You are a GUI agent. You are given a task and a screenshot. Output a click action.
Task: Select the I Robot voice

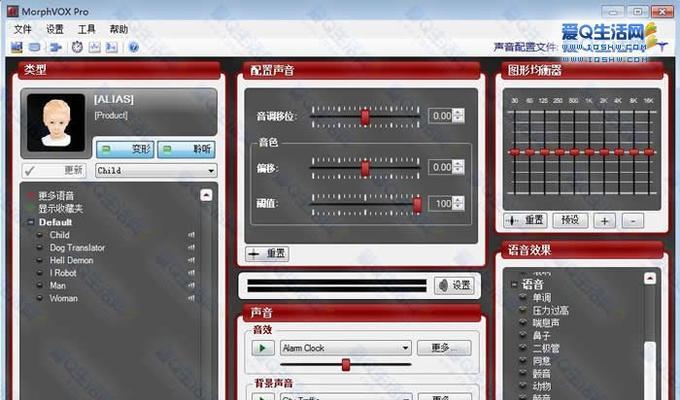coord(63,273)
